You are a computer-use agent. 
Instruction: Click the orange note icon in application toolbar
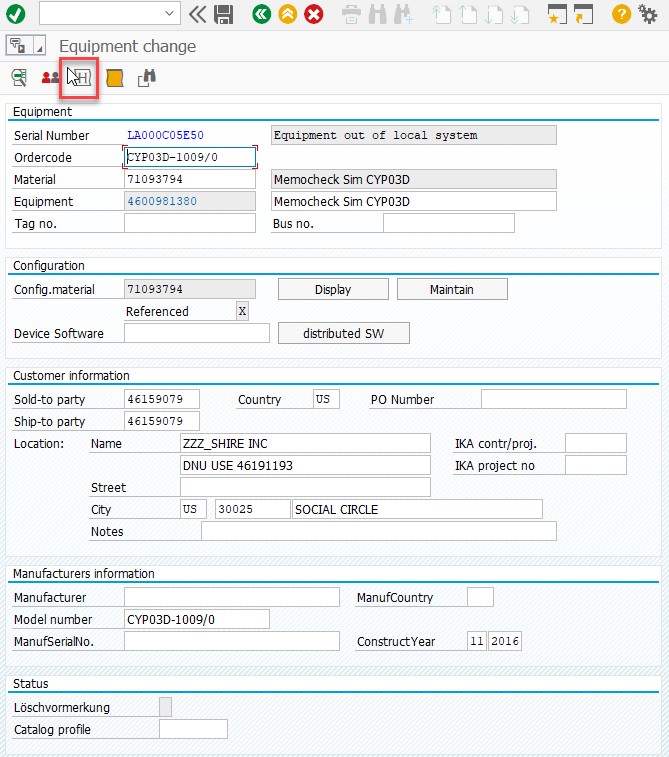114,77
